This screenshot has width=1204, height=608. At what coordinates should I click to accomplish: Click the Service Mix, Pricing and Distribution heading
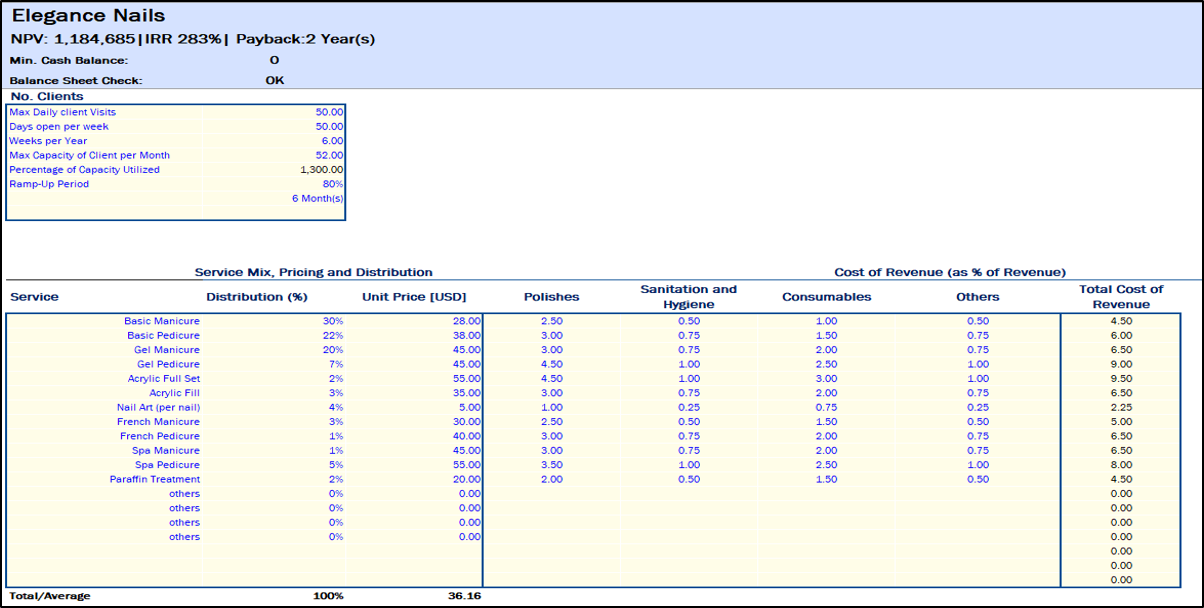(x=313, y=272)
